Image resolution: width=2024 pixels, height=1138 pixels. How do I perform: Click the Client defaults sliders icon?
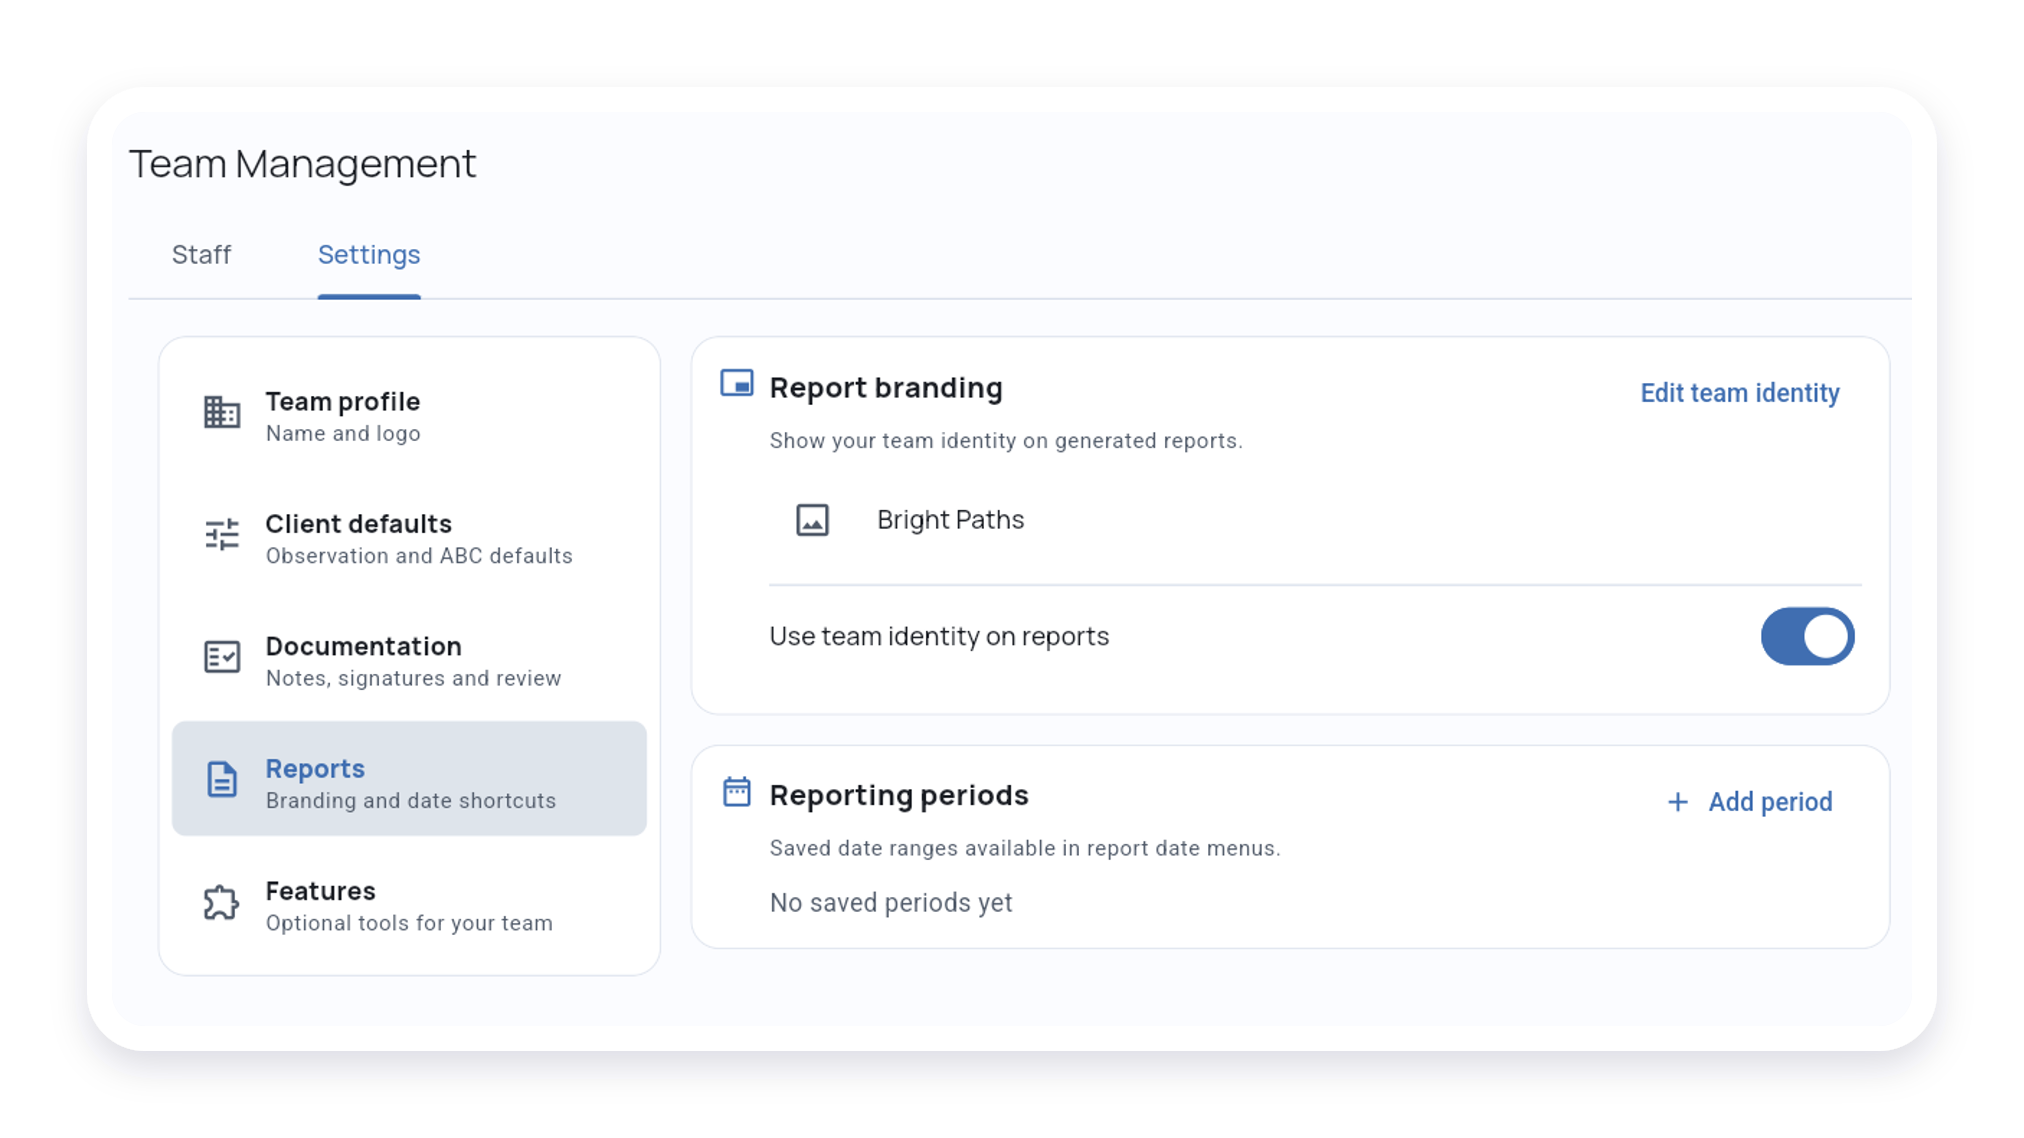222,534
